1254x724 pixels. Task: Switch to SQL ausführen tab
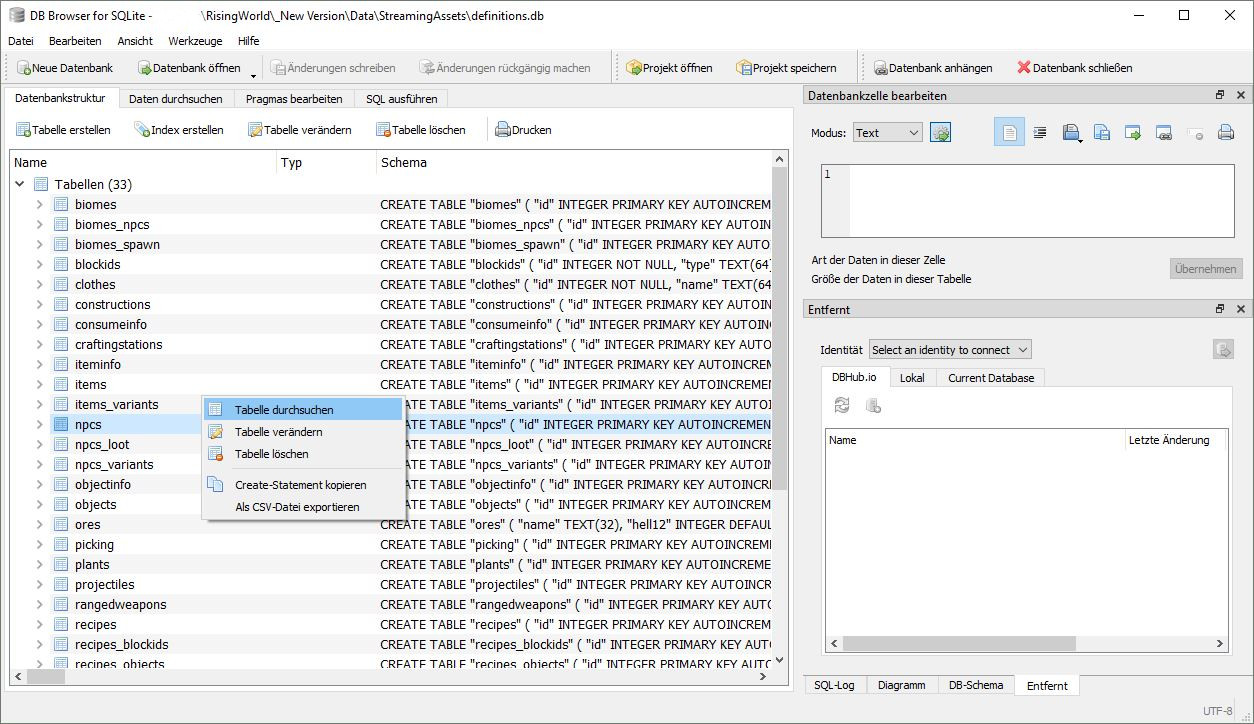click(x=401, y=99)
